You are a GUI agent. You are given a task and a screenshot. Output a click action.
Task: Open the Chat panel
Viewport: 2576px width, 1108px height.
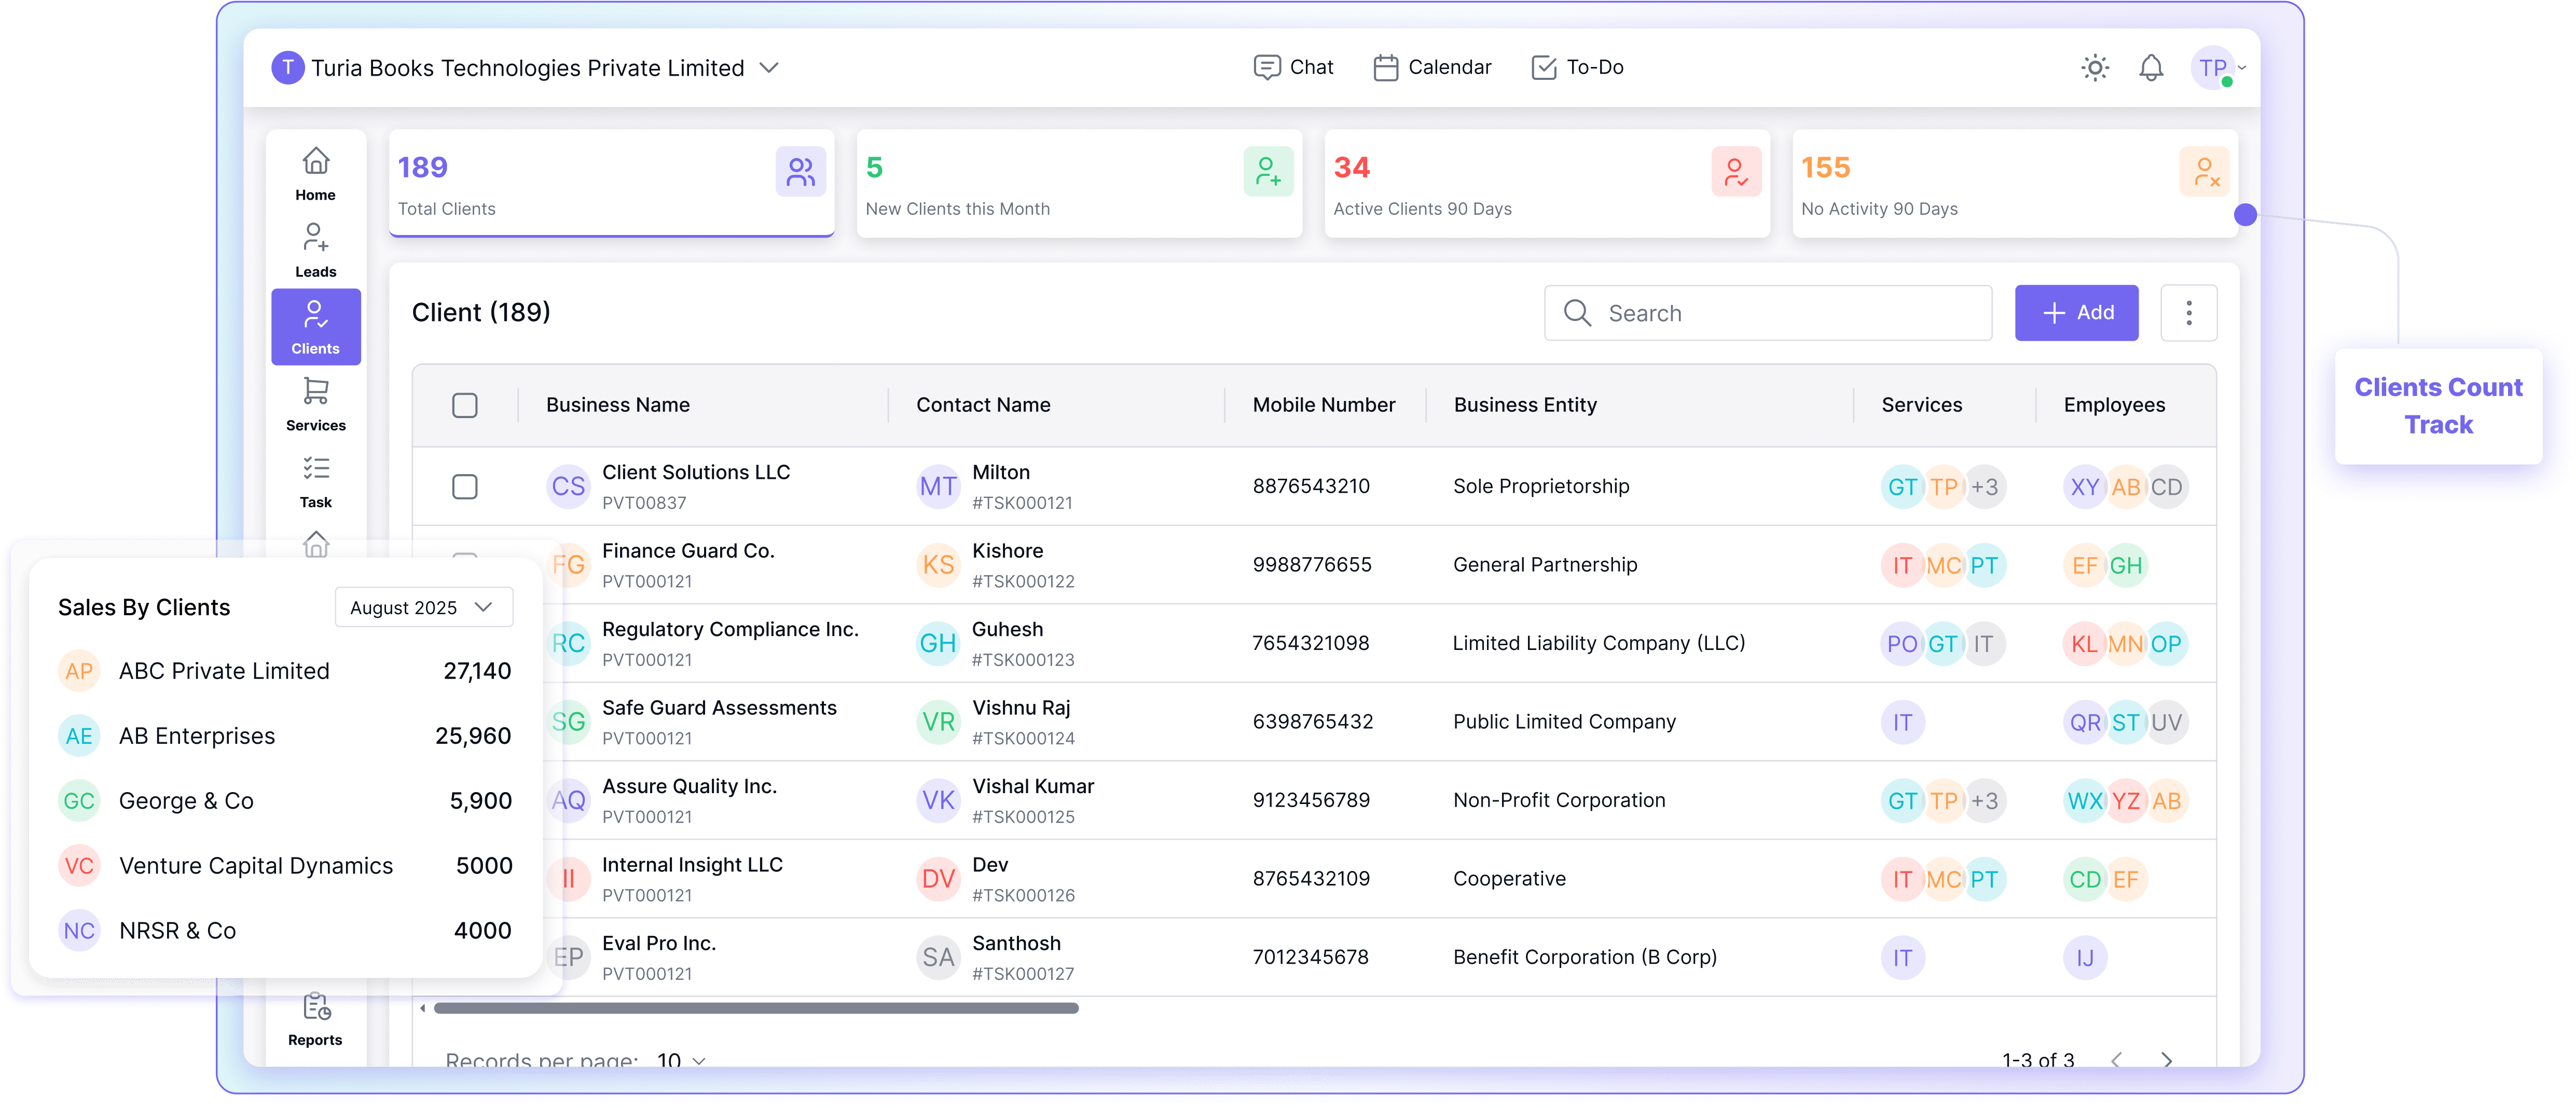(x=1293, y=67)
